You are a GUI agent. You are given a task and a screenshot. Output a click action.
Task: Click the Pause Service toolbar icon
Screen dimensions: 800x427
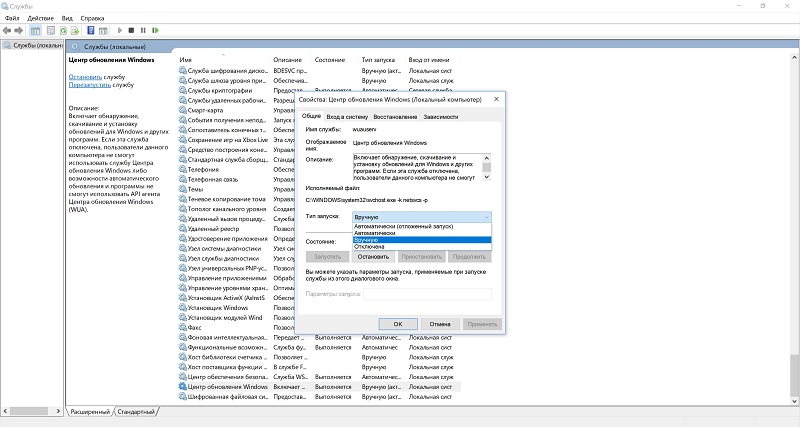(x=143, y=31)
